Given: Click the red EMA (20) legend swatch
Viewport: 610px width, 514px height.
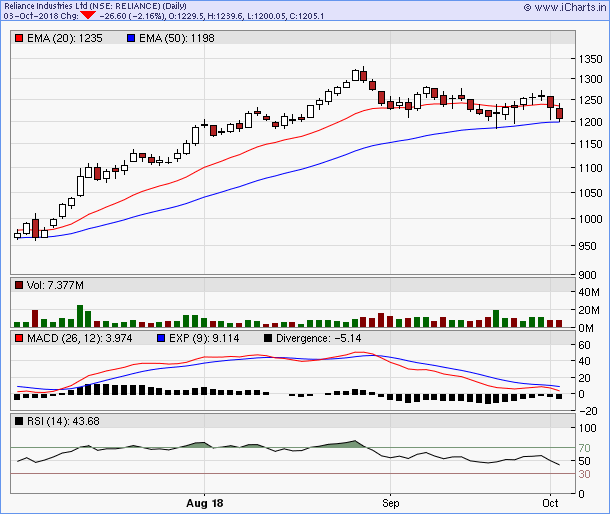Looking at the screenshot, I should coord(19,38).
